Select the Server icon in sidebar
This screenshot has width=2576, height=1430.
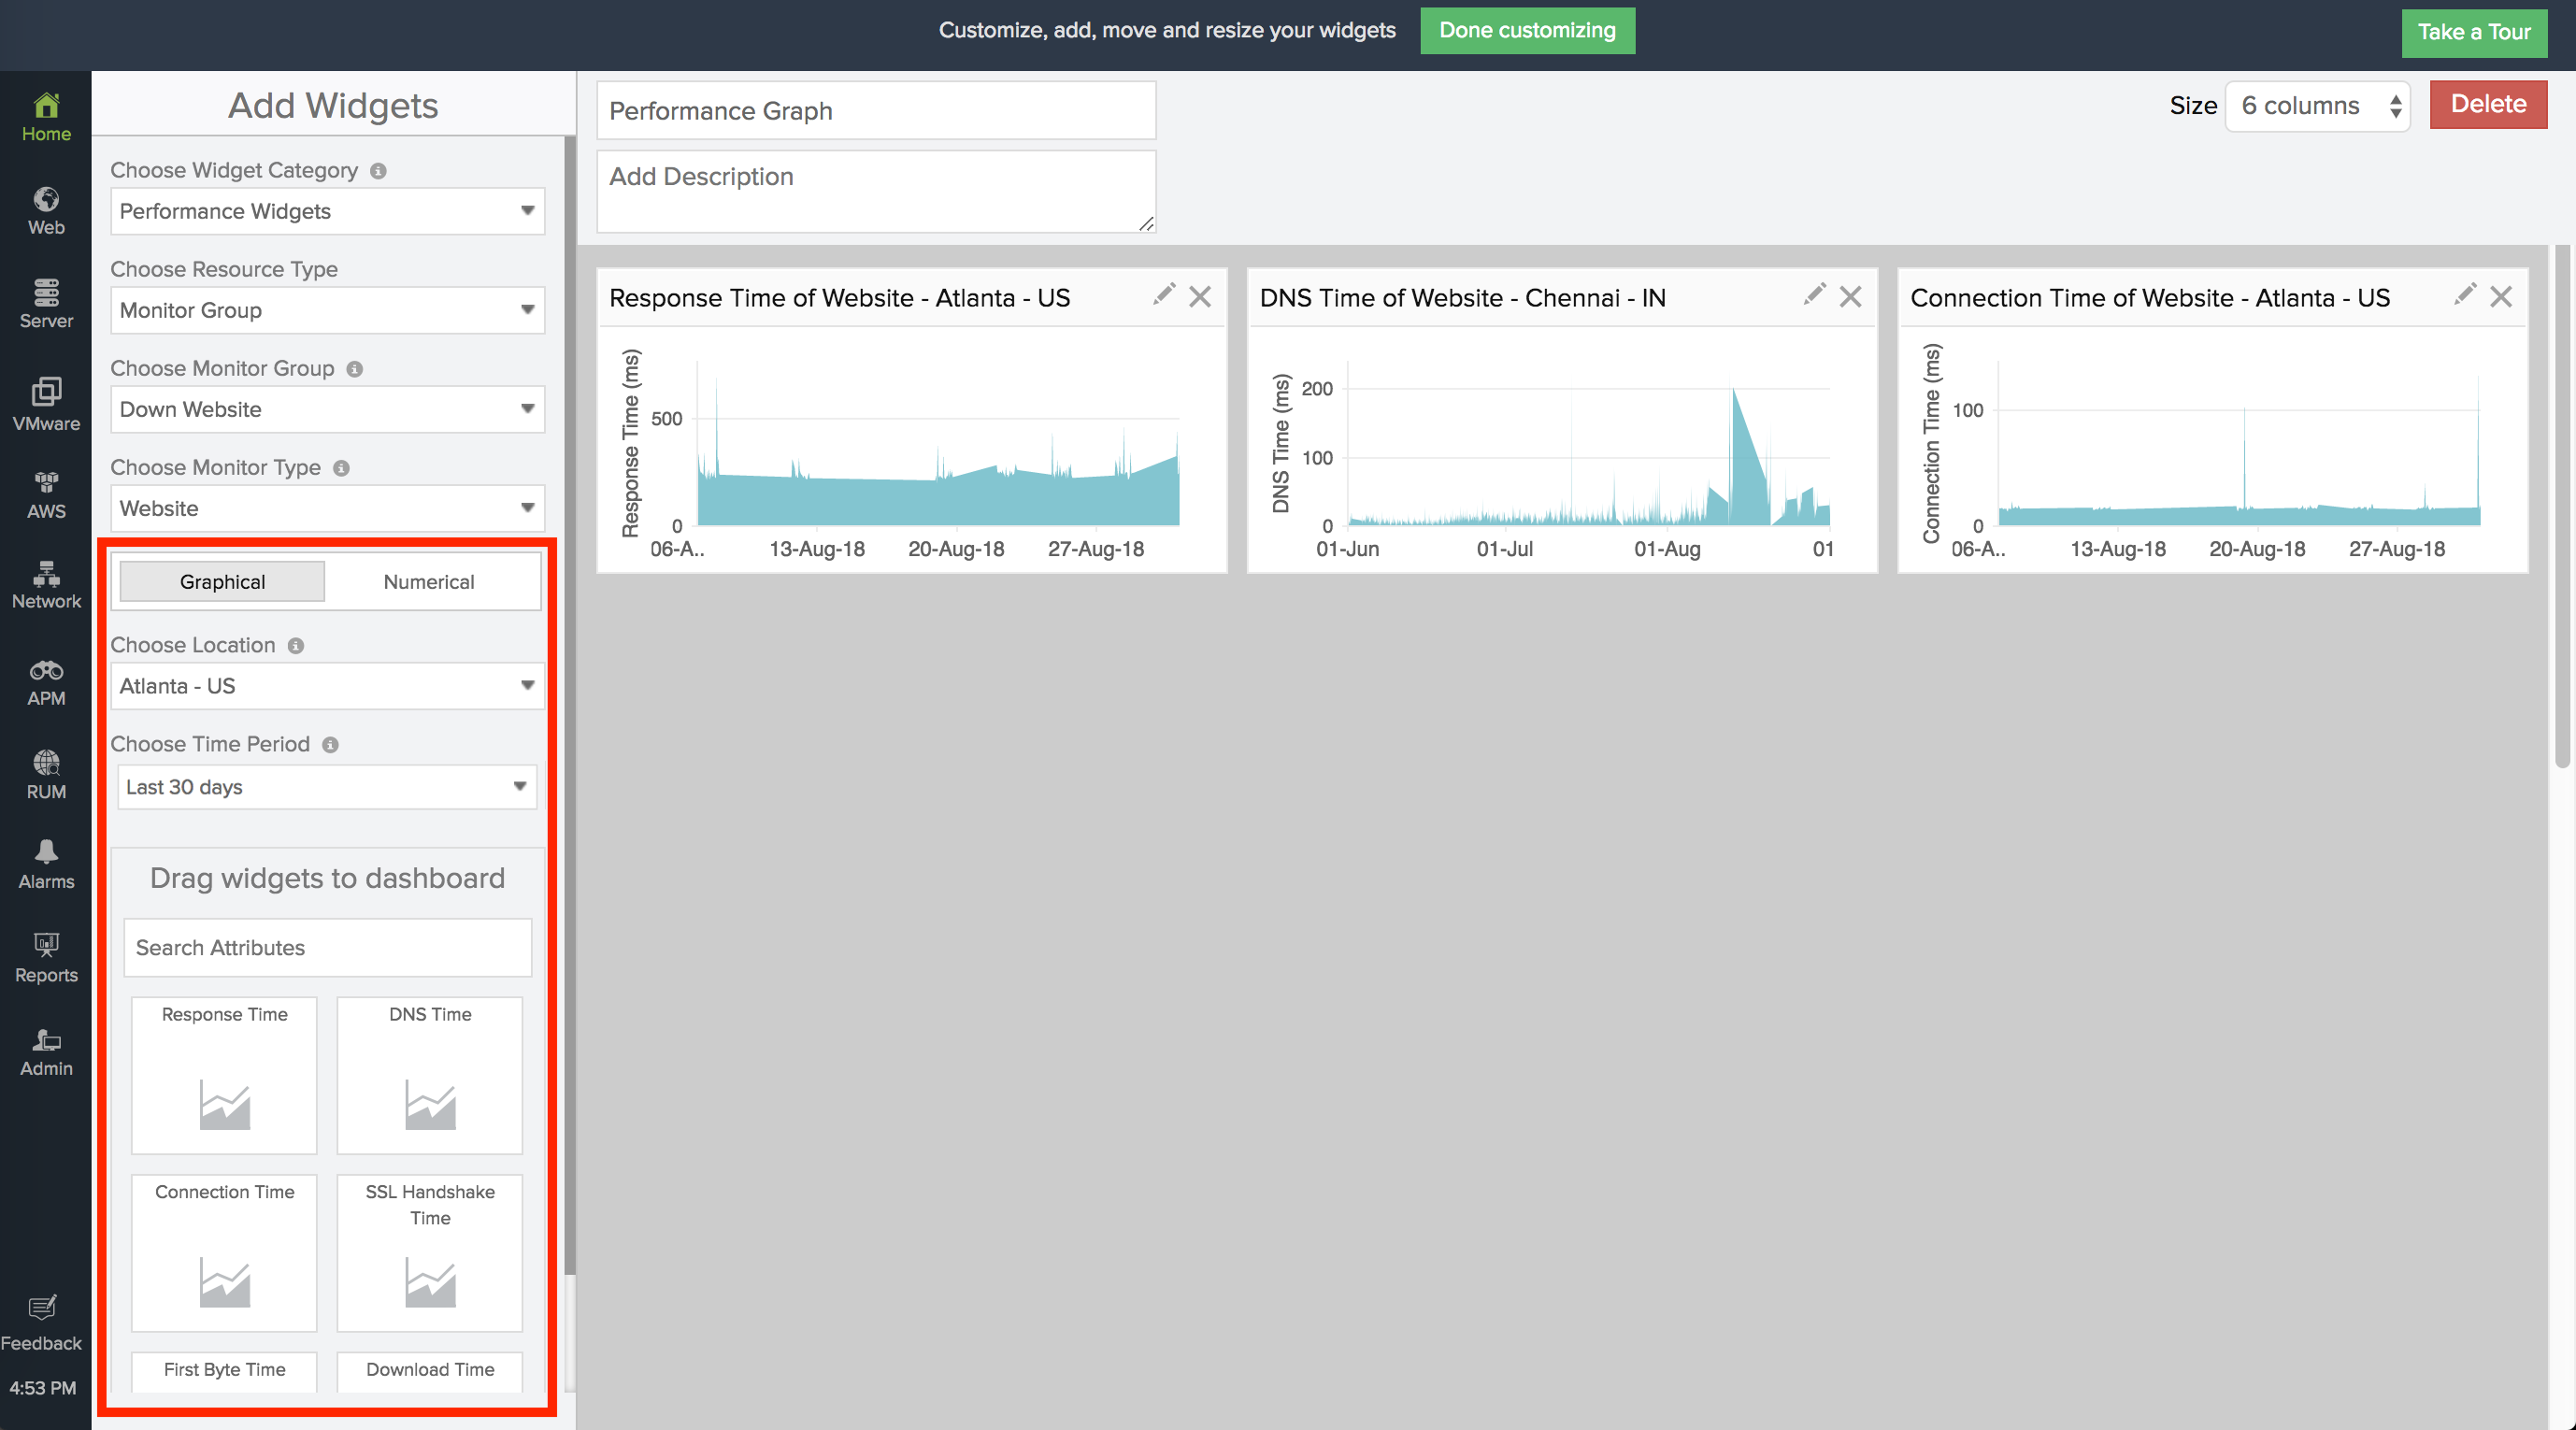(45, 302)
